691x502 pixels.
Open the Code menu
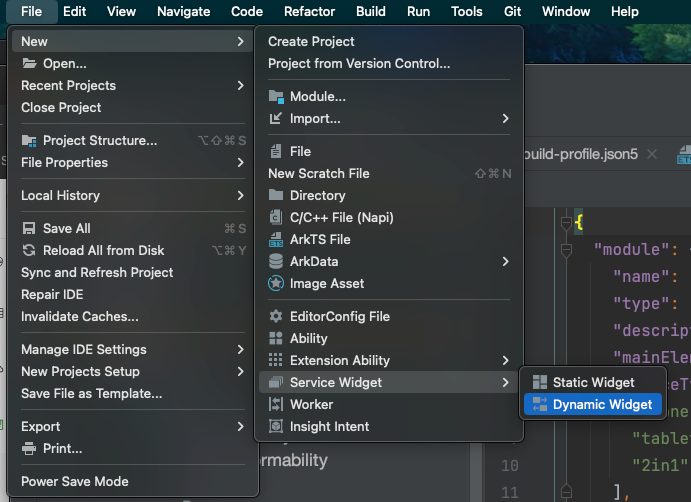(x=247, y=11)
